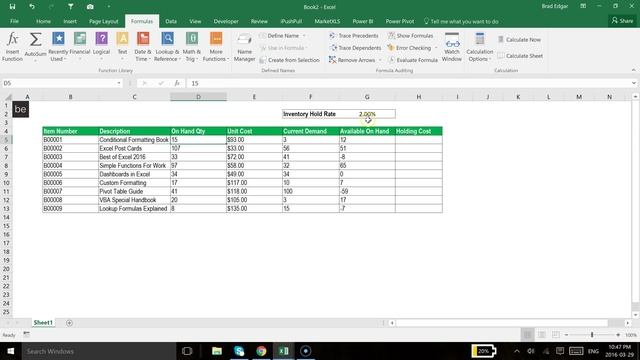Click Calculate Now
640x360 pixels.
point(519,40)
